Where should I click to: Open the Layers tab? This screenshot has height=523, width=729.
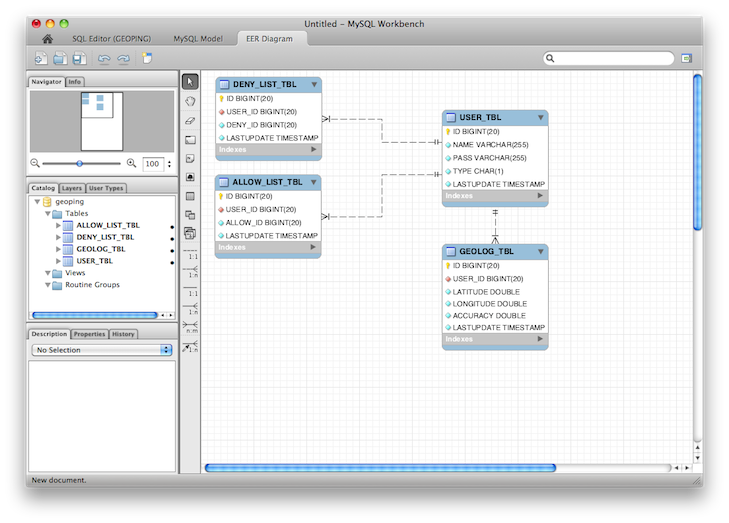(72, 188)
